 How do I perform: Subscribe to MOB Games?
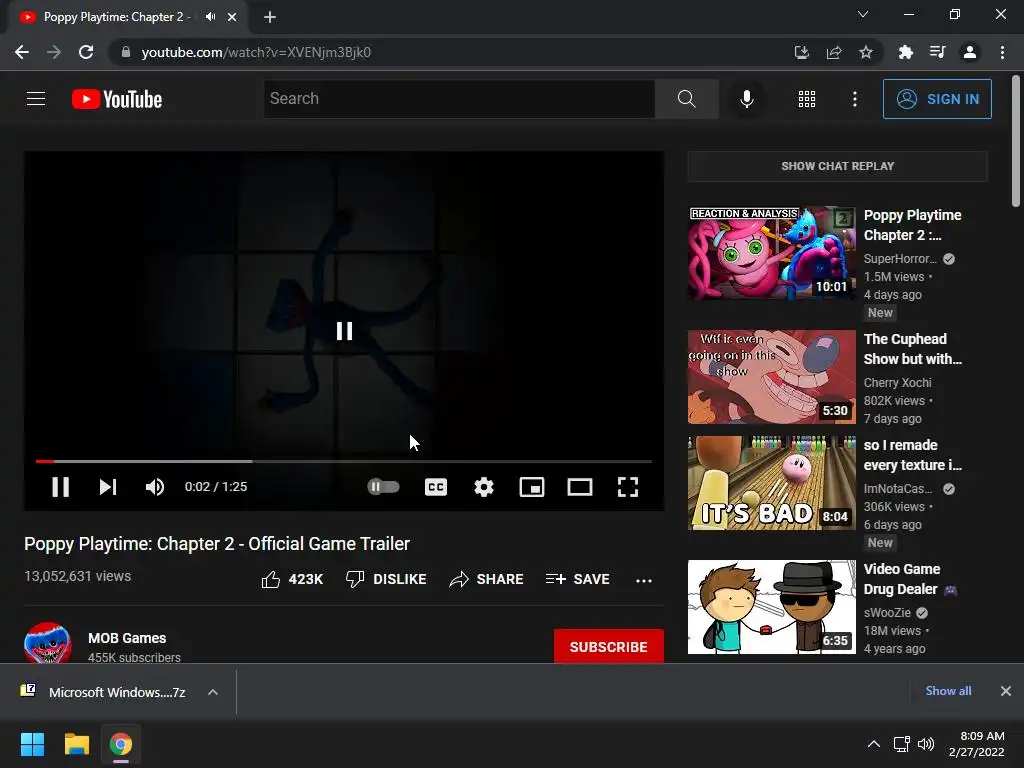pyautogui.click(x=609, y=647)
